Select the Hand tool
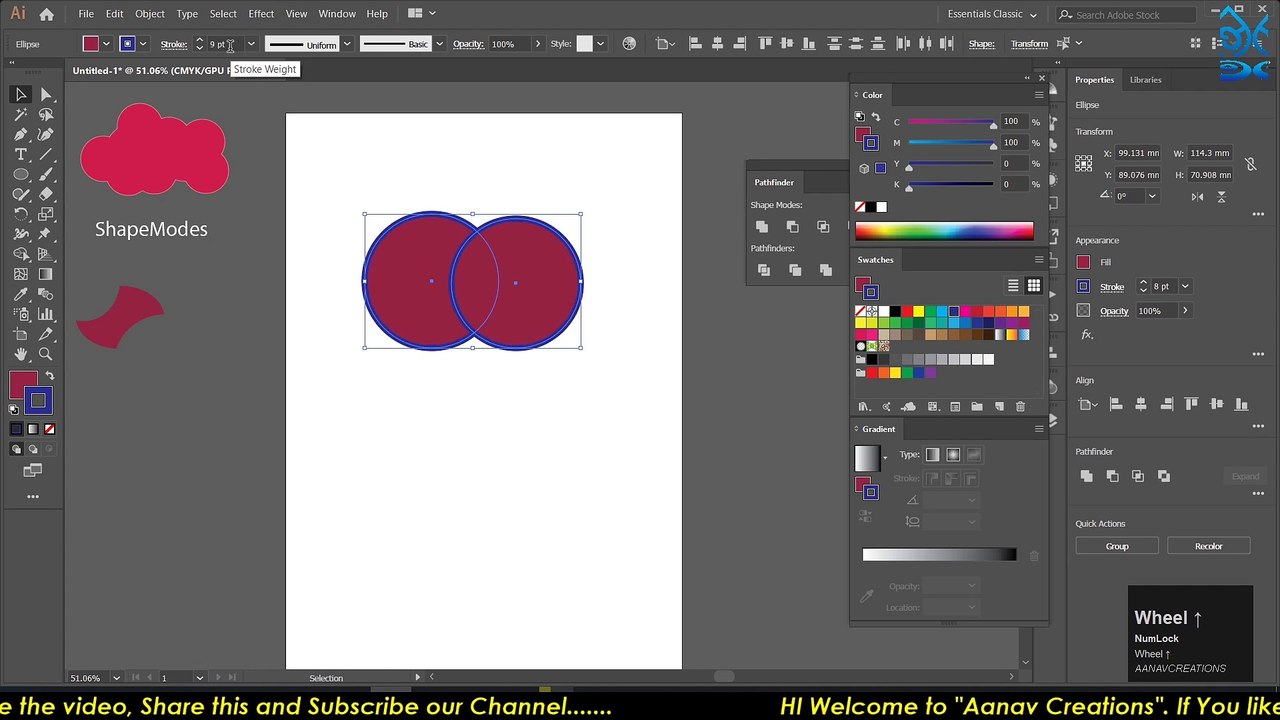The height and width of the screenshot is (720, 1280). (x=20, y=354)
